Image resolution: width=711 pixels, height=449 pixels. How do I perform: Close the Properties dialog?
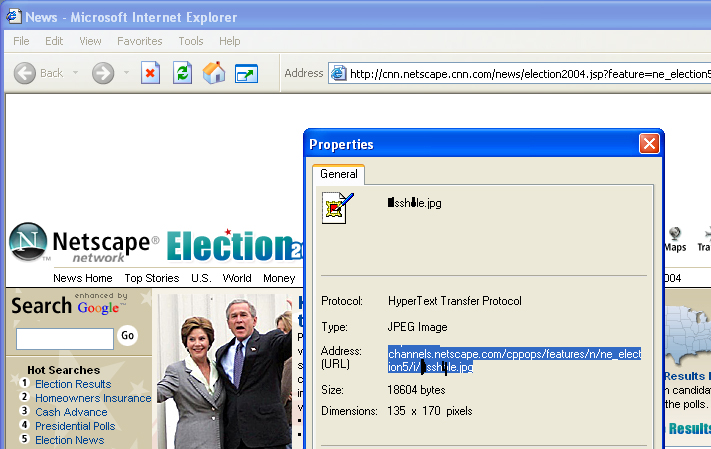click(x=648, y=144)
